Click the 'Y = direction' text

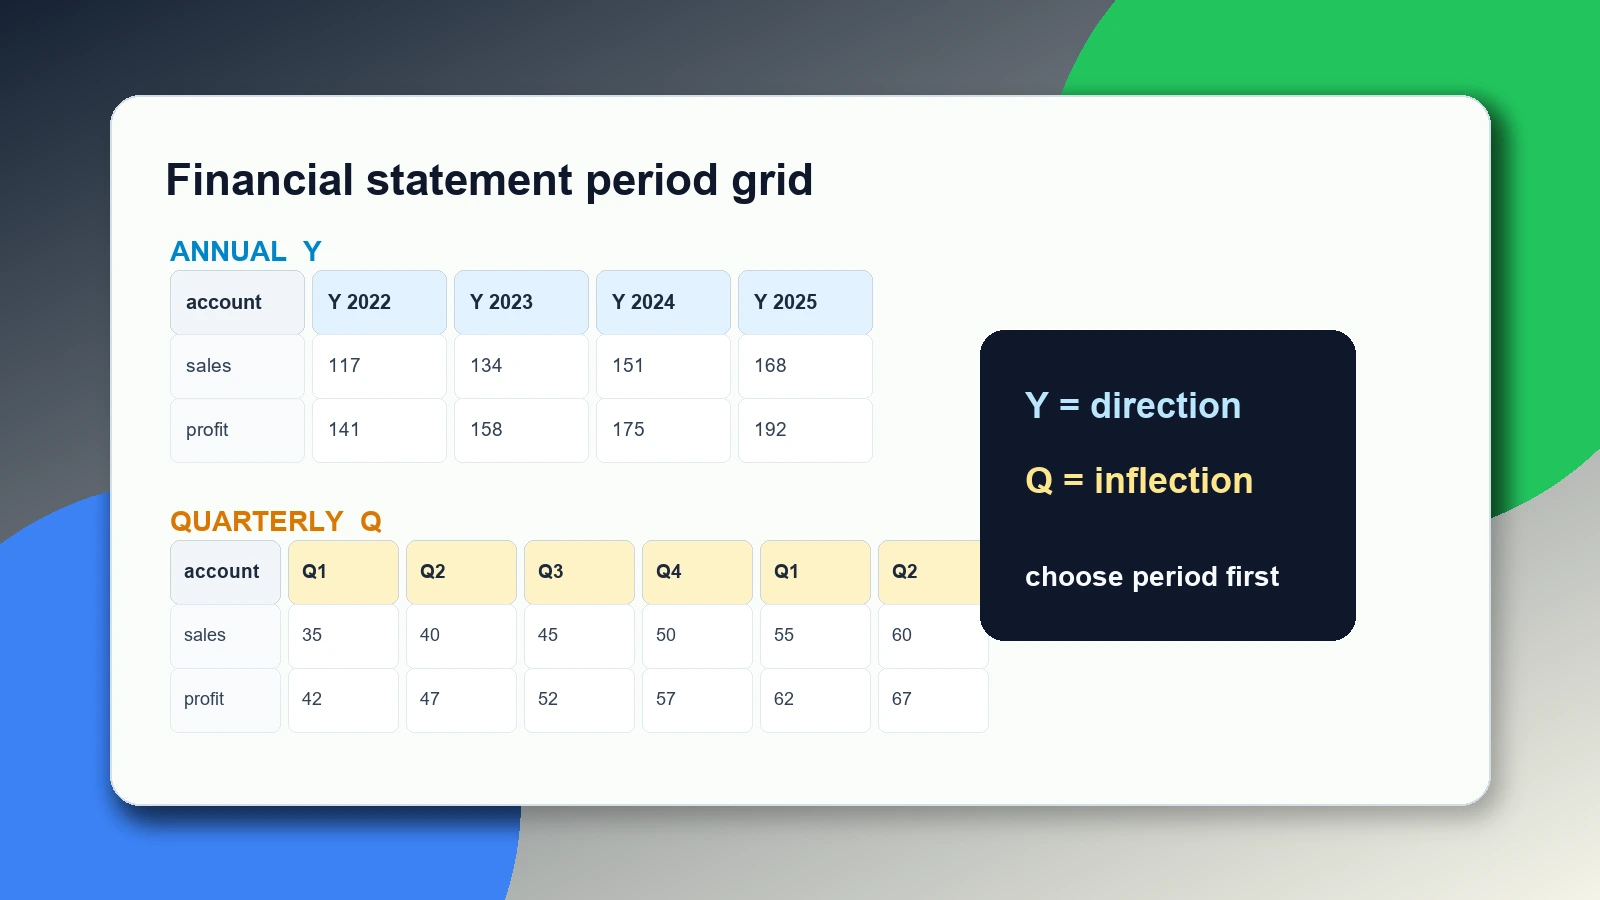[1133, 405]
